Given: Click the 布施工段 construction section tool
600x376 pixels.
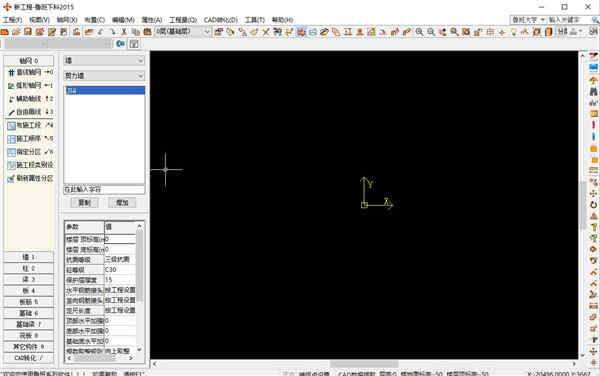Looking at the screenshot, I should tap(30, 125).
